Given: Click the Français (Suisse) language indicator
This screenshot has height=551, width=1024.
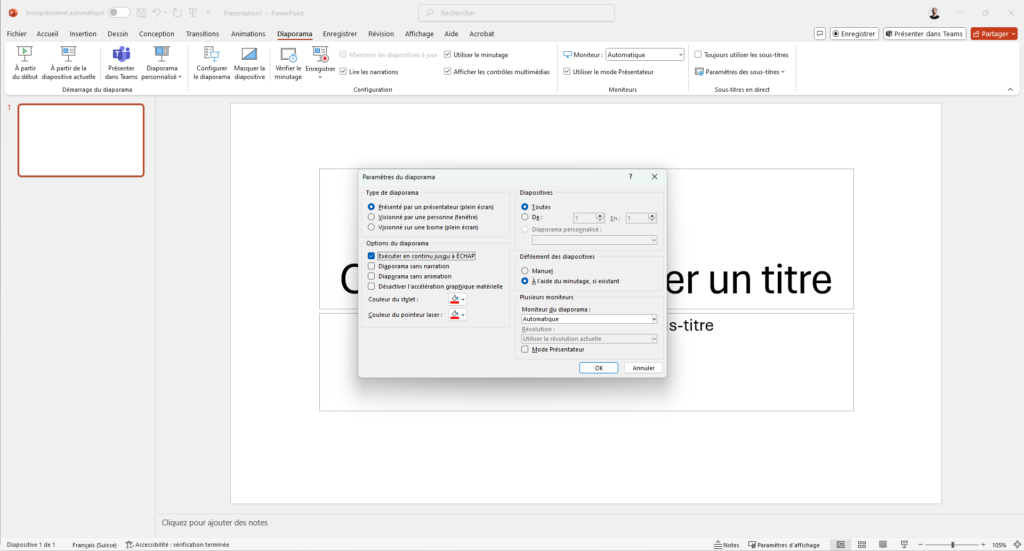Looking at the screenshot, I should coord(94,544).
